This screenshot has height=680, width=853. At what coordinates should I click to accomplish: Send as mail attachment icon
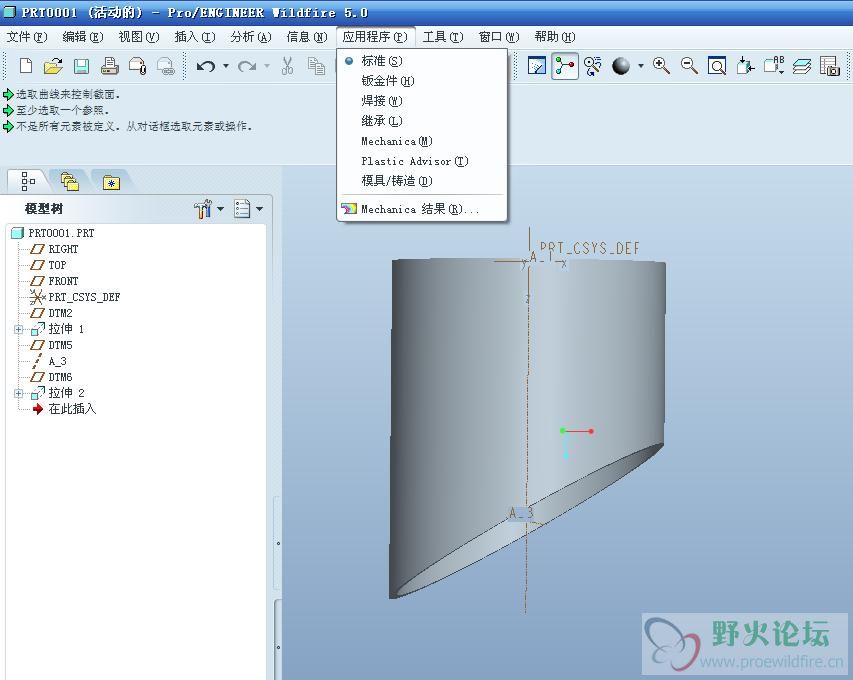click(138, 66)
